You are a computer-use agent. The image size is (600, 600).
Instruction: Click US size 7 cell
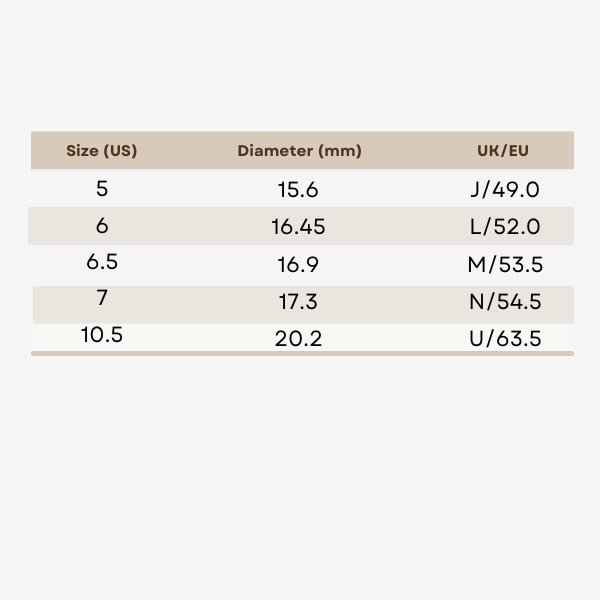pyautogui.click(x=102, y=298)
